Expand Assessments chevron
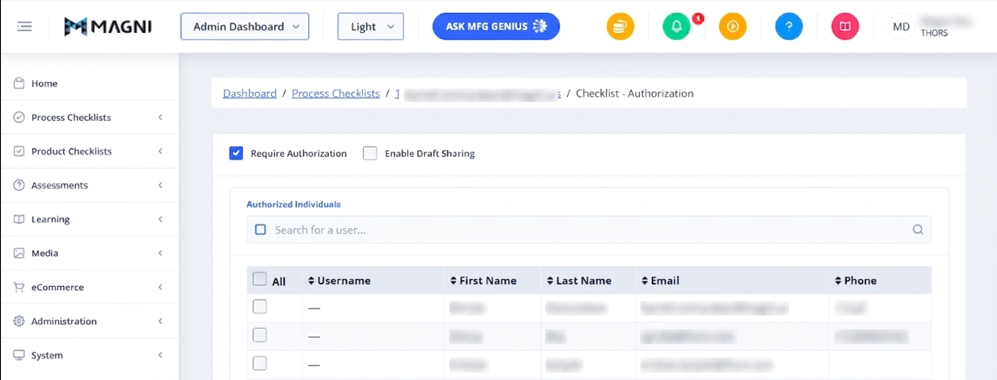The height and width of the screenshot is (380, 997). click(160, 185)
